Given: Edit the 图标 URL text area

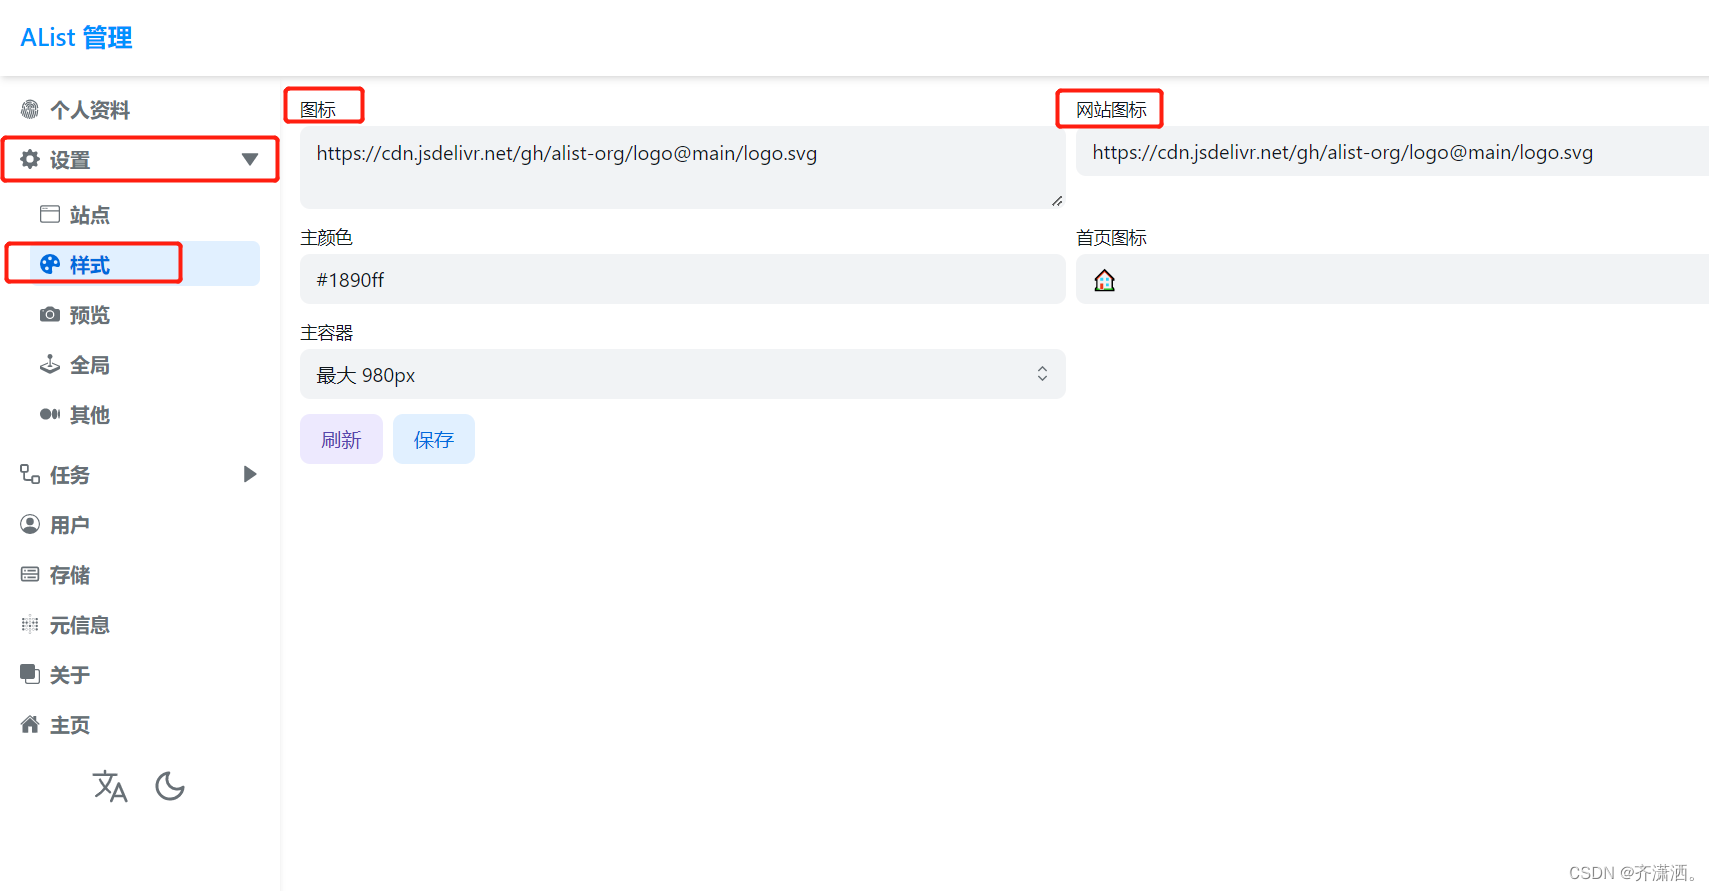Looking at the screenshot, I should click(x=683, y=167).
